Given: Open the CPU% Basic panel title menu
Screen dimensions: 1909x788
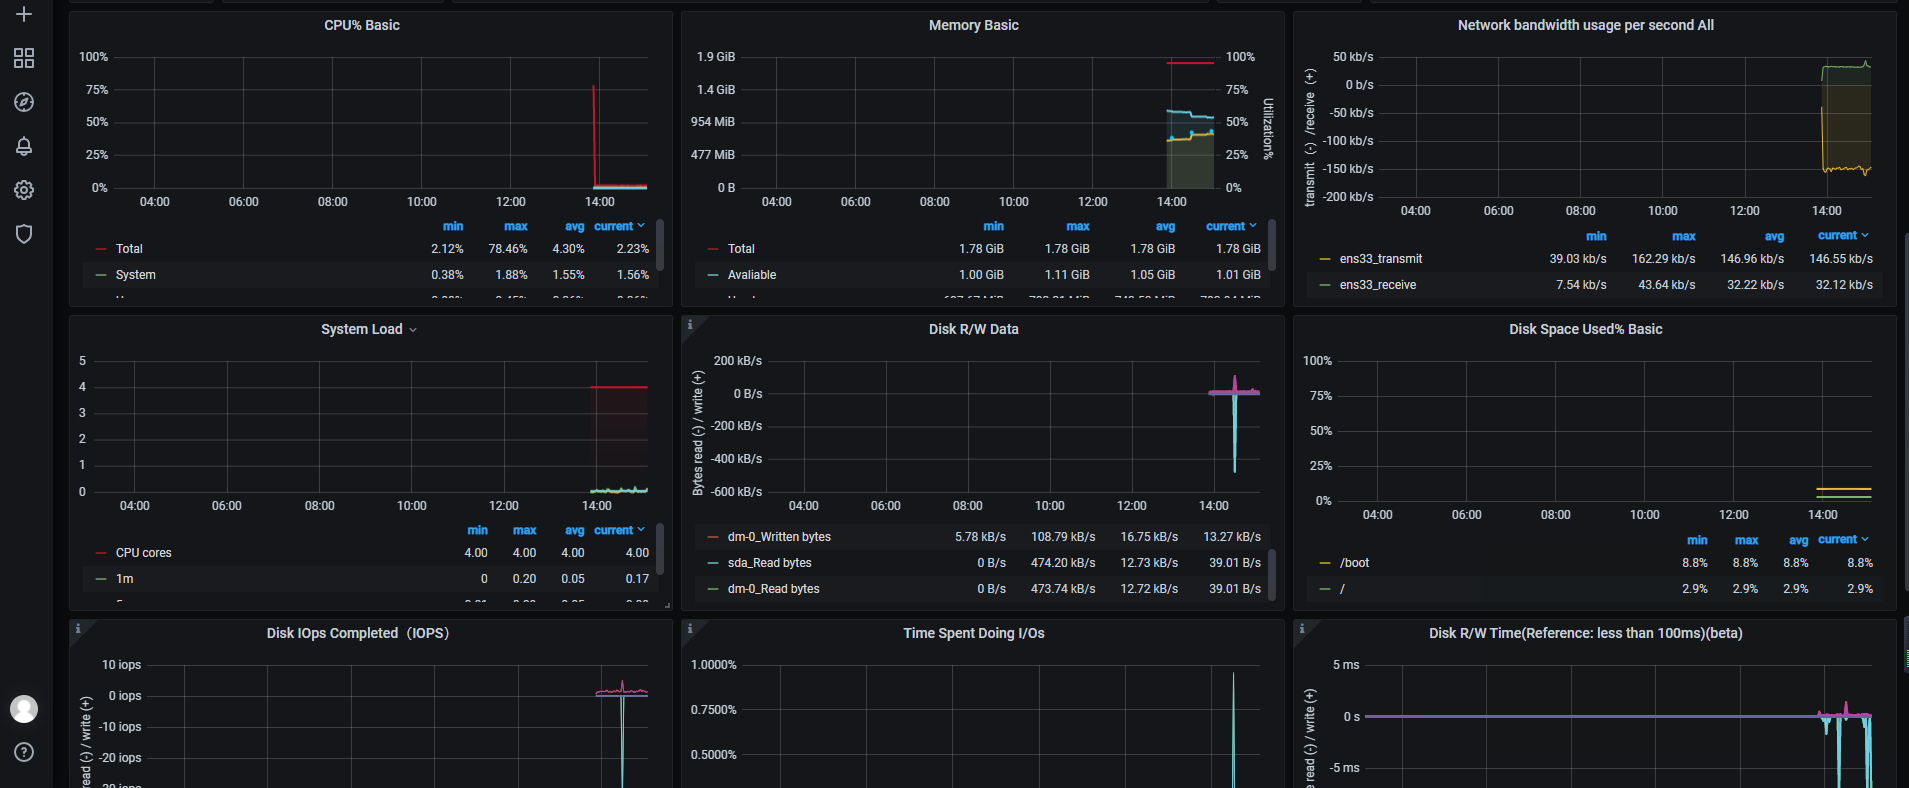Looking at the screenshot, I should pos(362,25).
